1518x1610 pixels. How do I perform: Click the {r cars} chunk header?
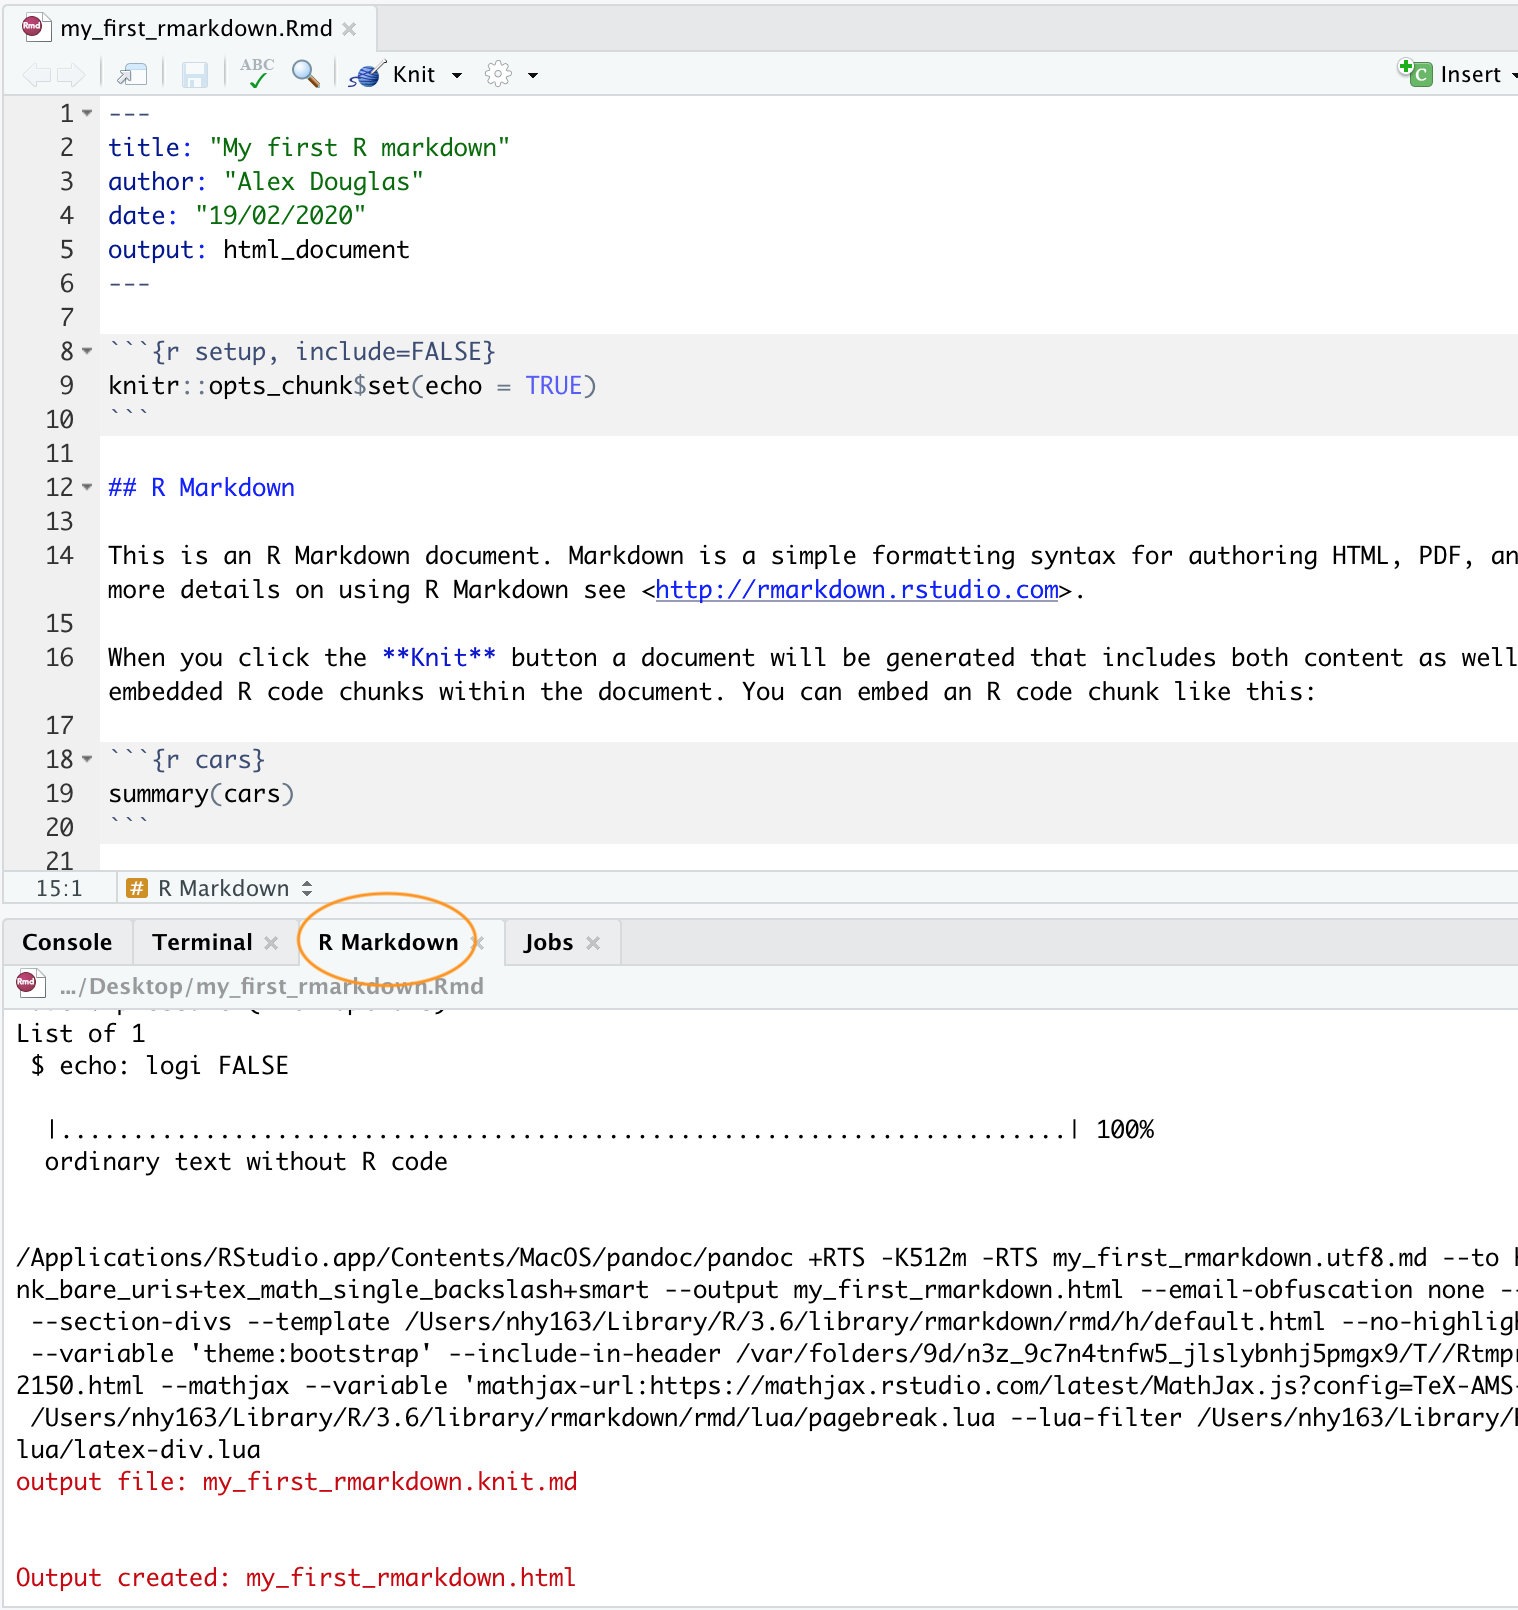click(187, 759)
